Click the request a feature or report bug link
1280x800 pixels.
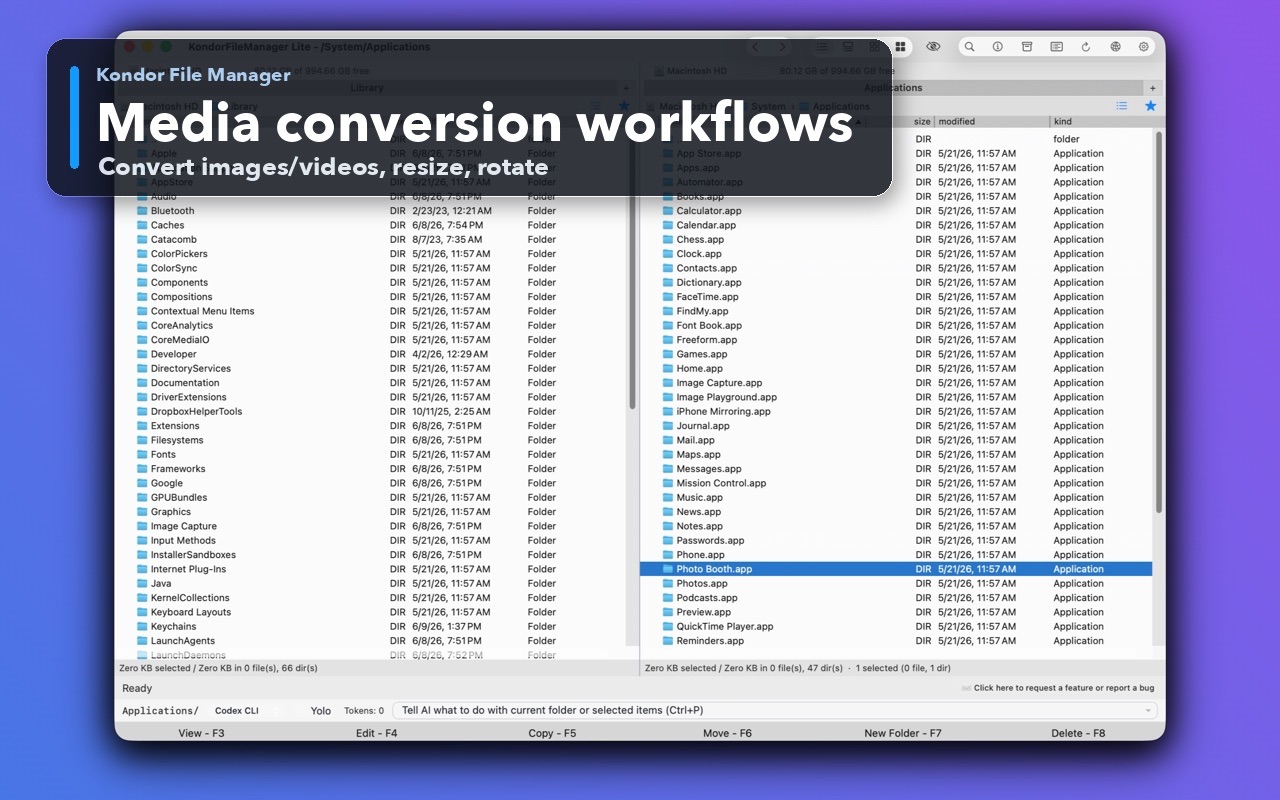[1064, 688]
